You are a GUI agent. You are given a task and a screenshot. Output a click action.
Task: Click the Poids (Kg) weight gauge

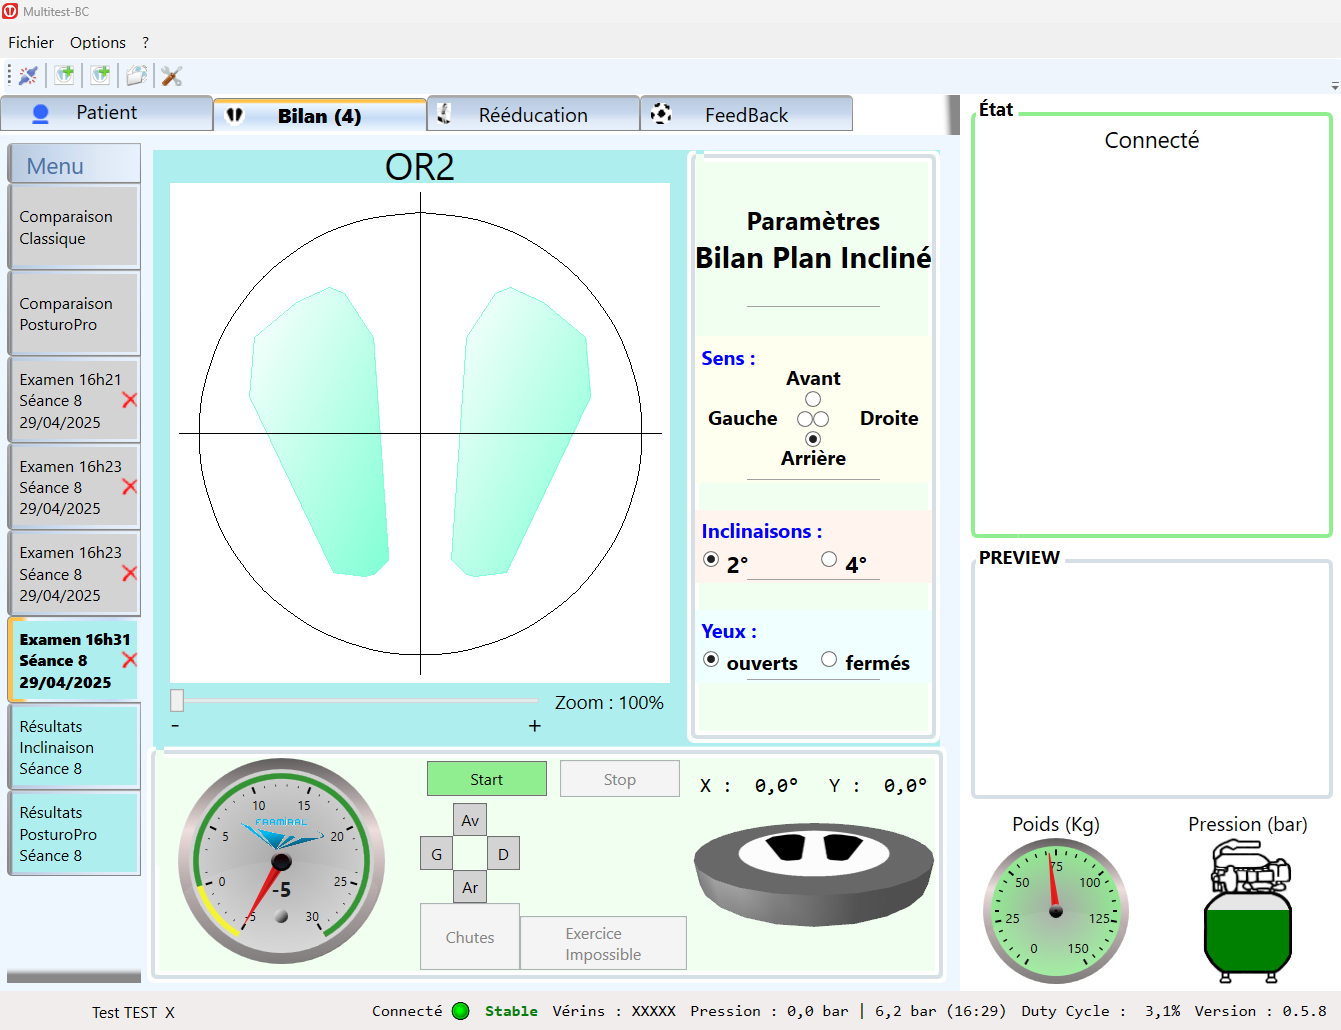click(x=1056, y=911)
